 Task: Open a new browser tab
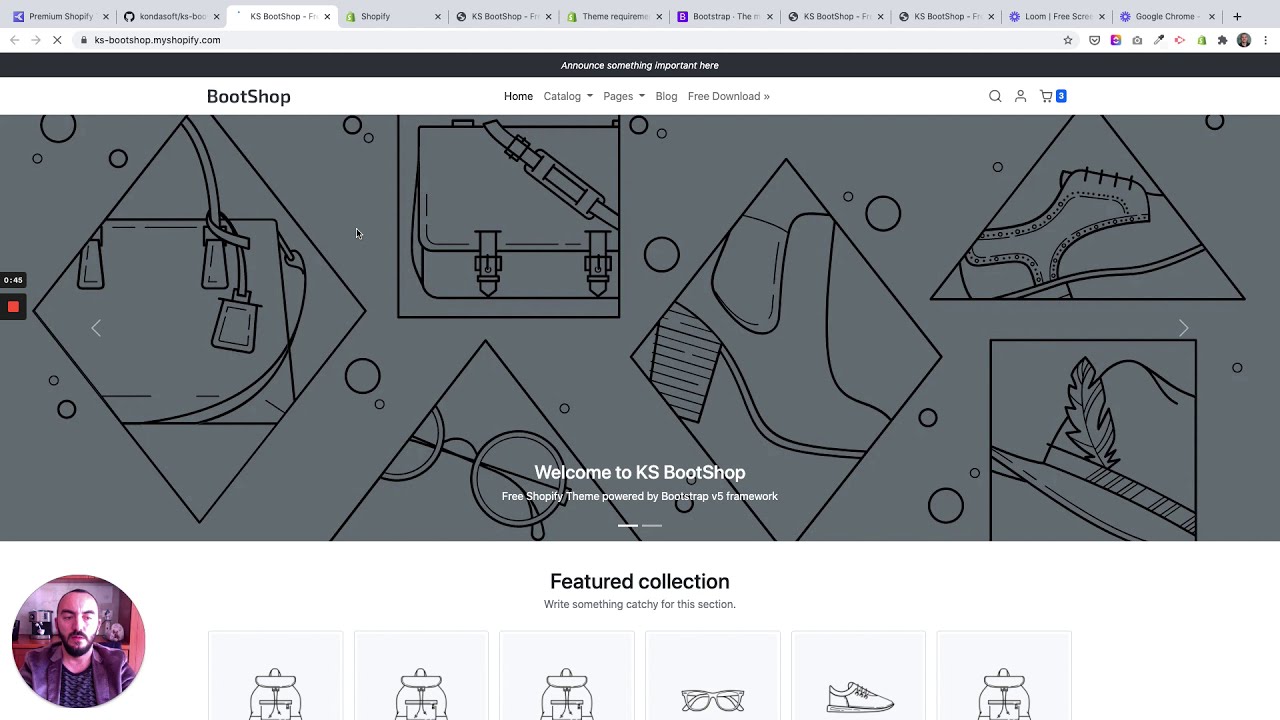coord(1237,16)
